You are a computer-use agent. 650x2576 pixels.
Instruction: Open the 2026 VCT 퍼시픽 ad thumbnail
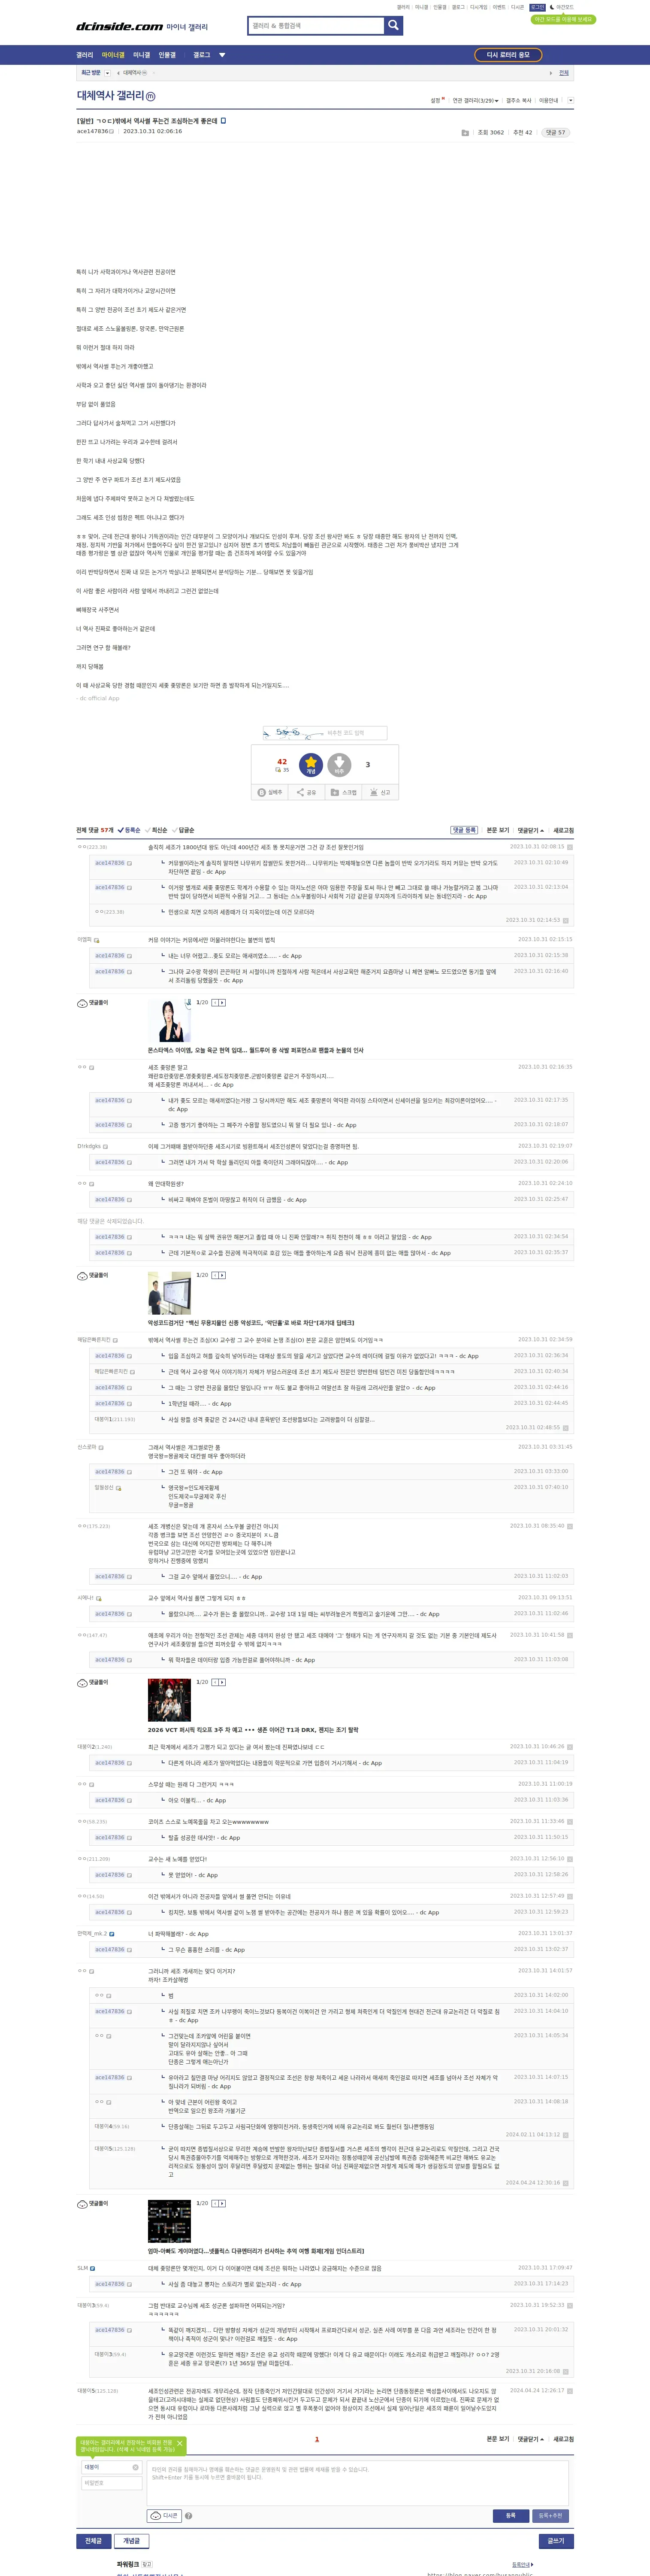coord(169,1701)
